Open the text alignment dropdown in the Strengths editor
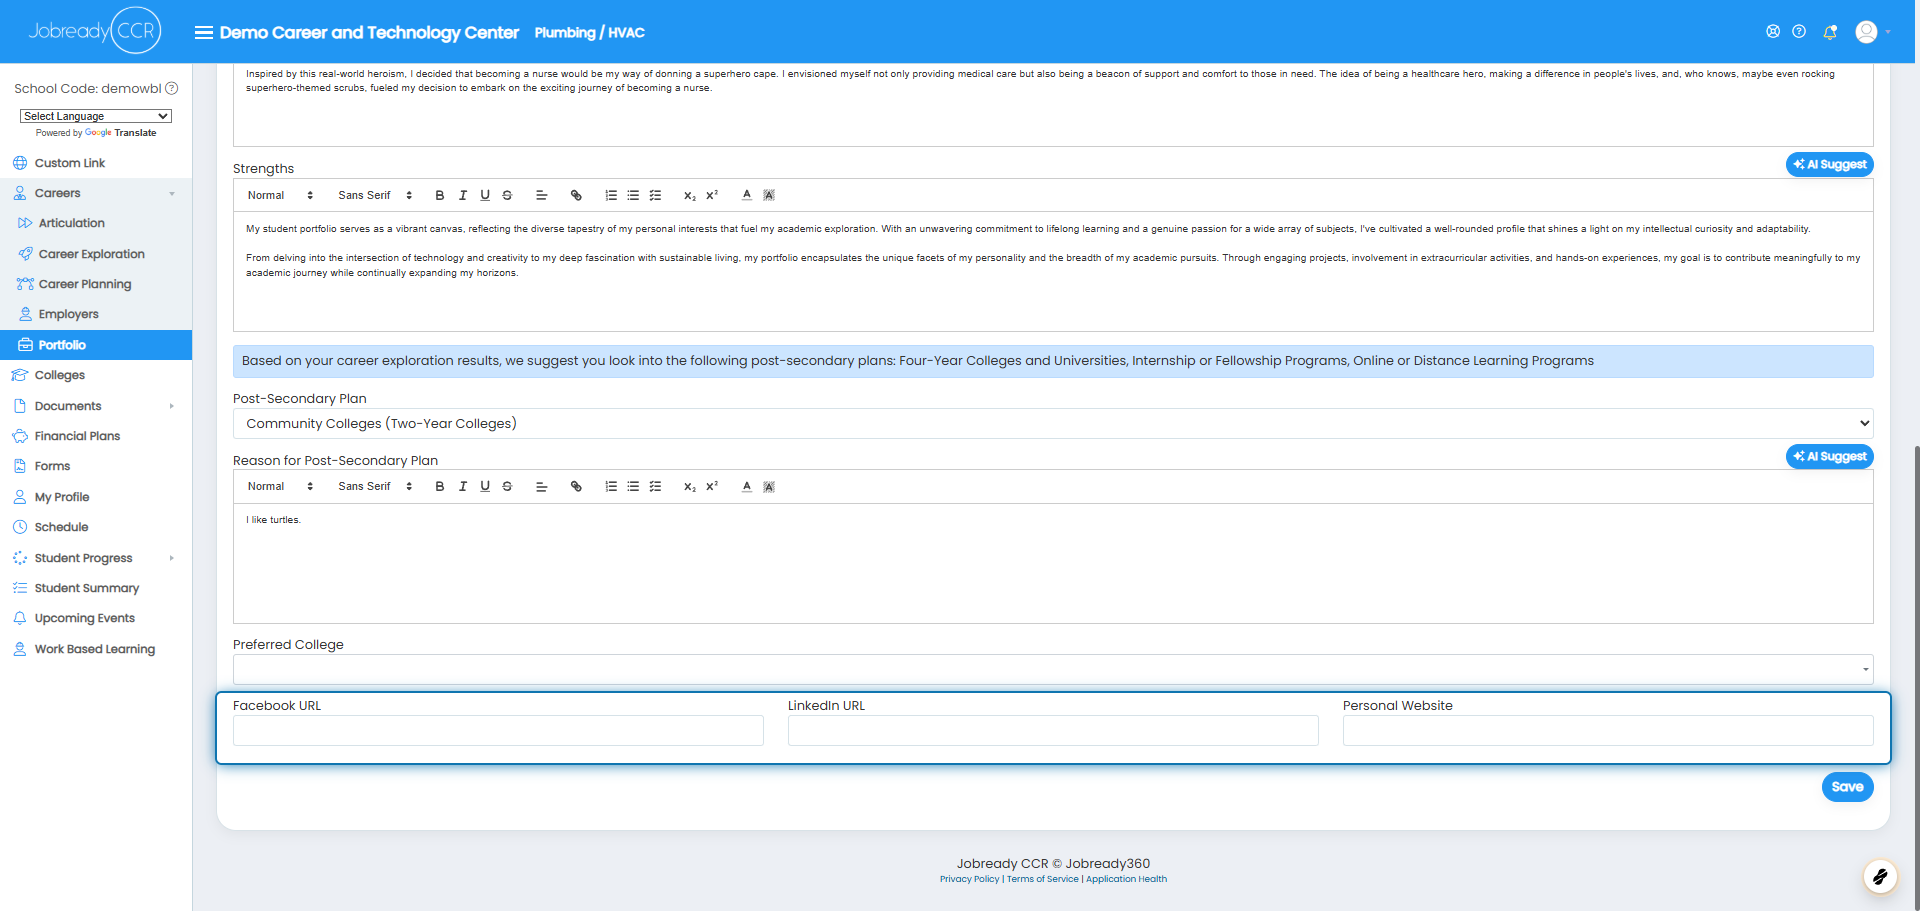 tap(542, 195)
